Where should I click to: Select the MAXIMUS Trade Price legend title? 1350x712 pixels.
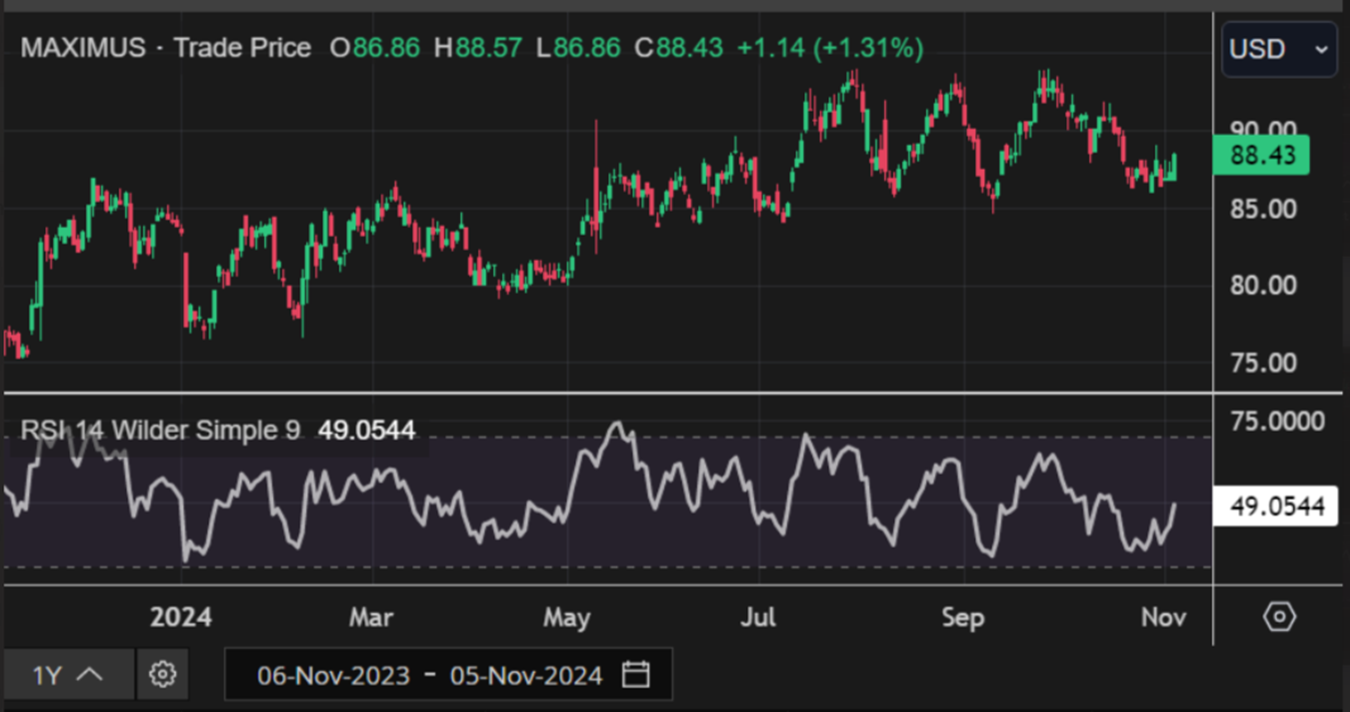(166, 48)
